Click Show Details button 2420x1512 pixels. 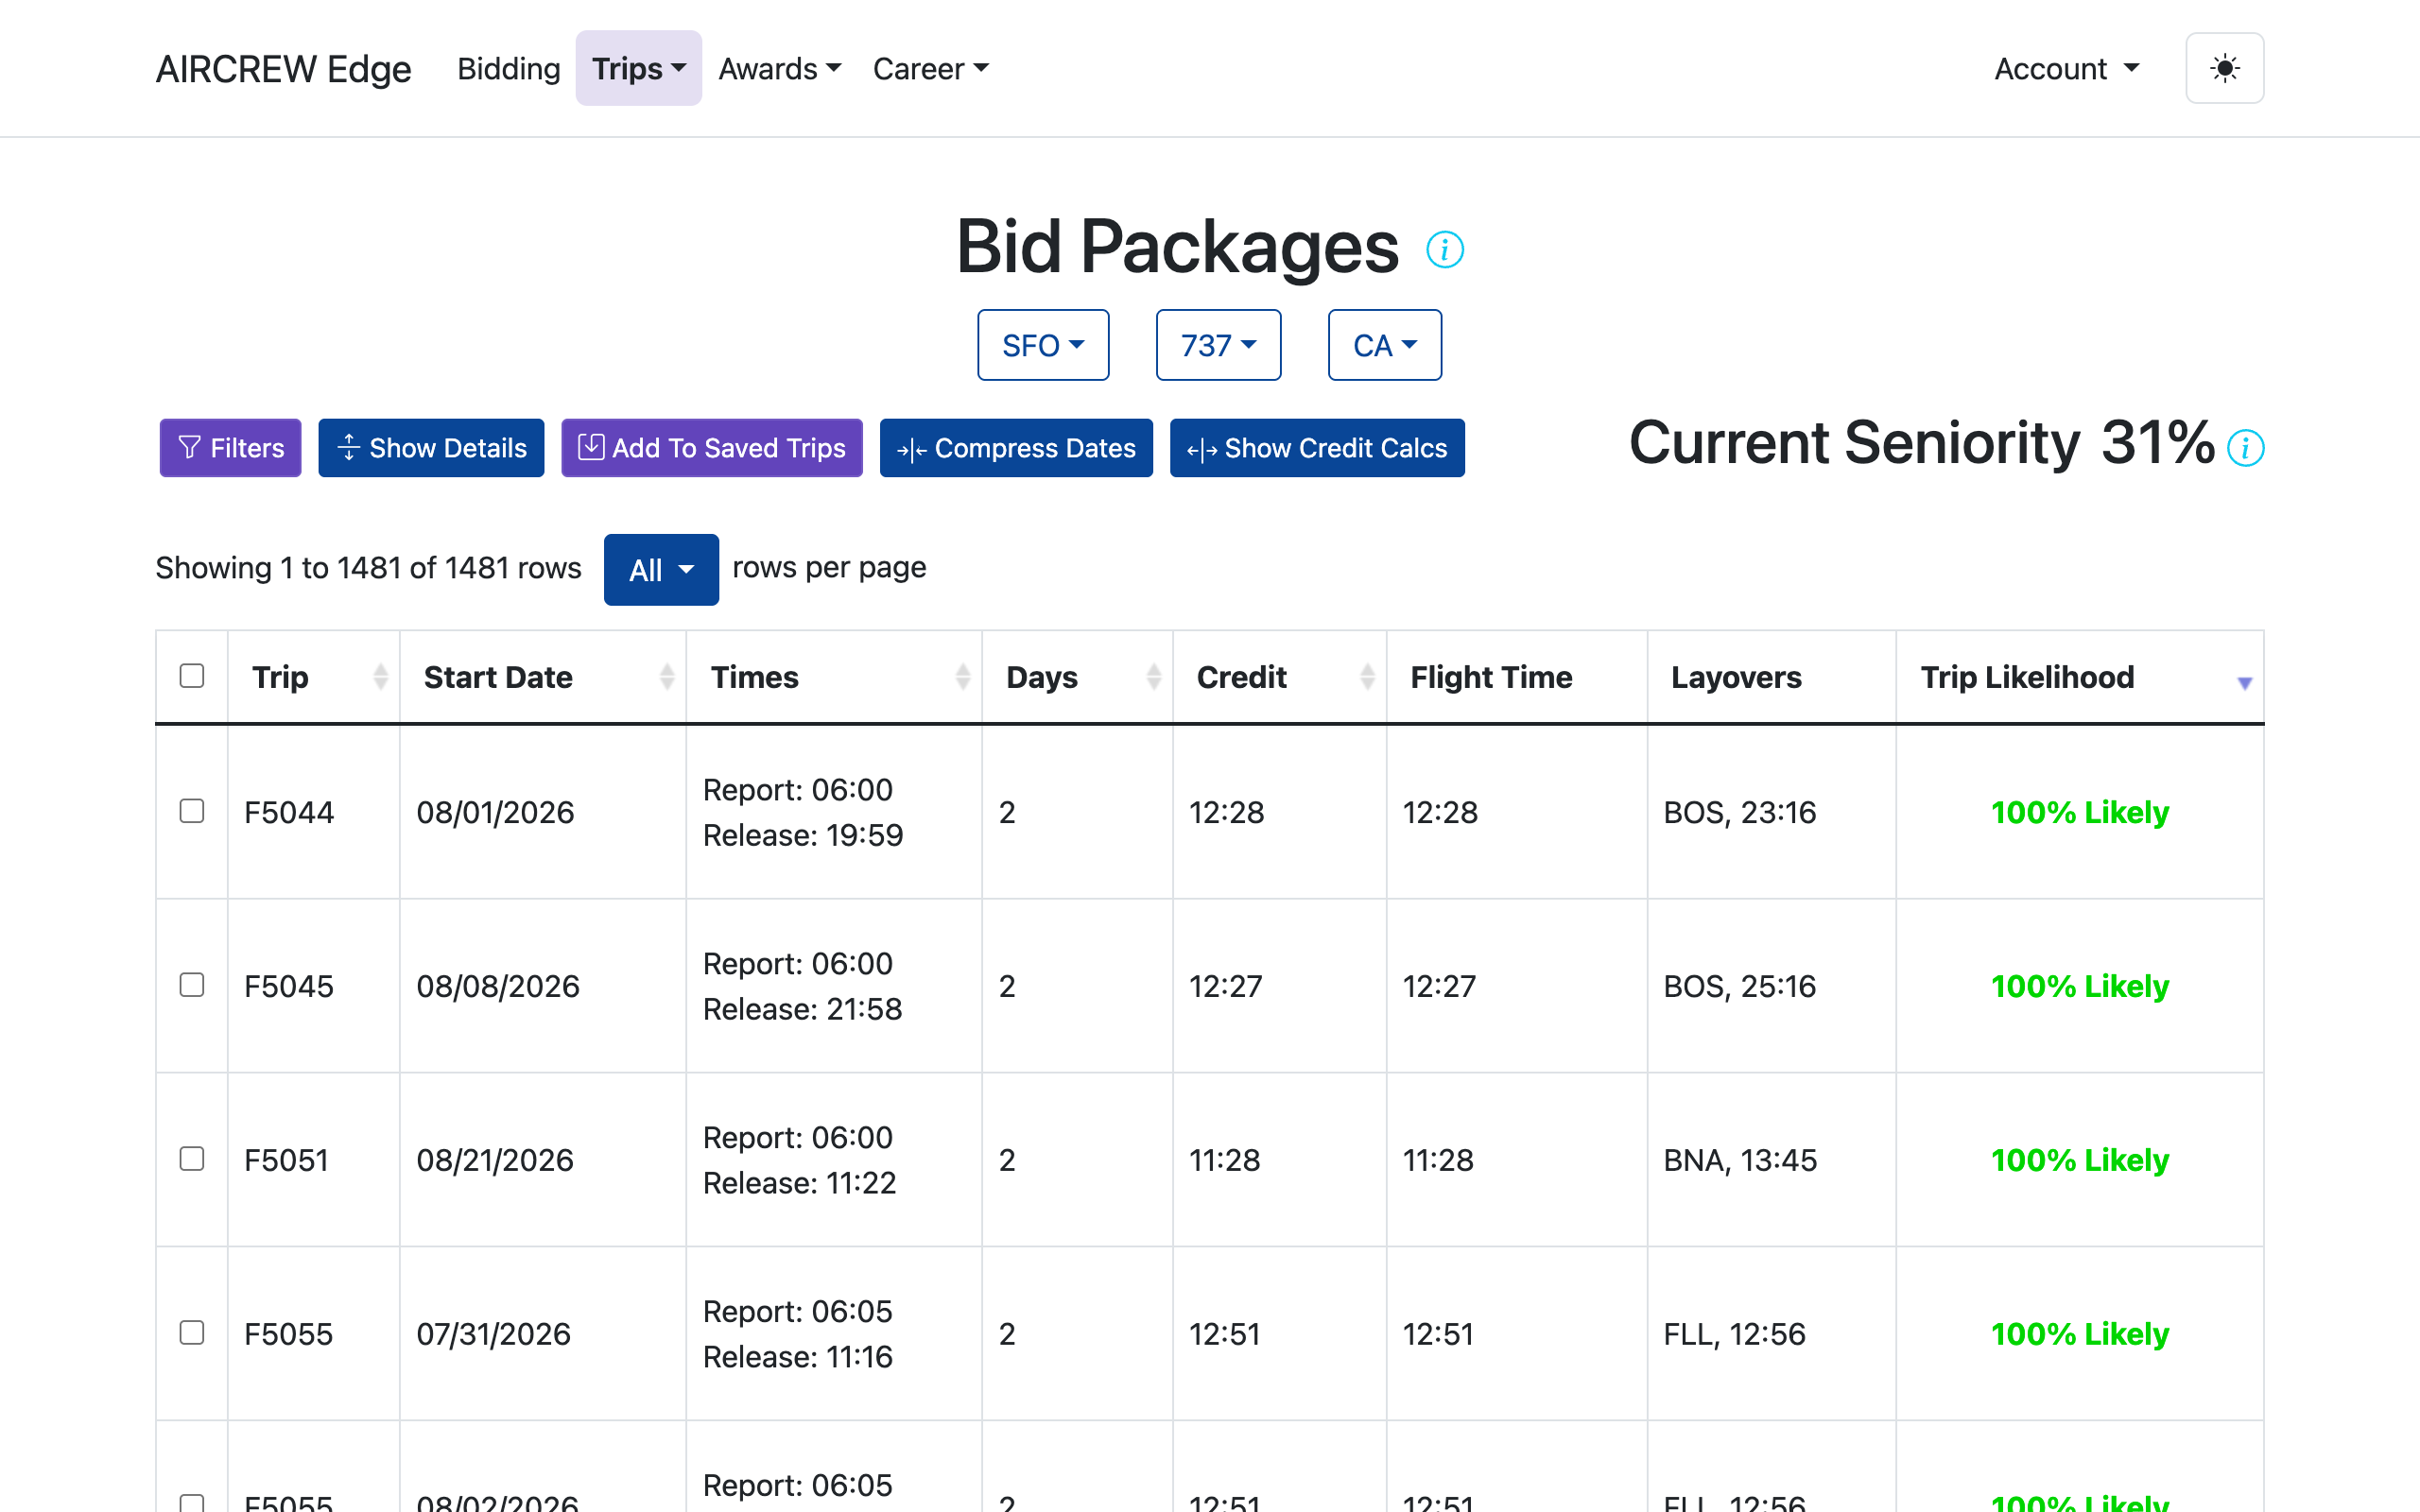click(x=431, y=448)
